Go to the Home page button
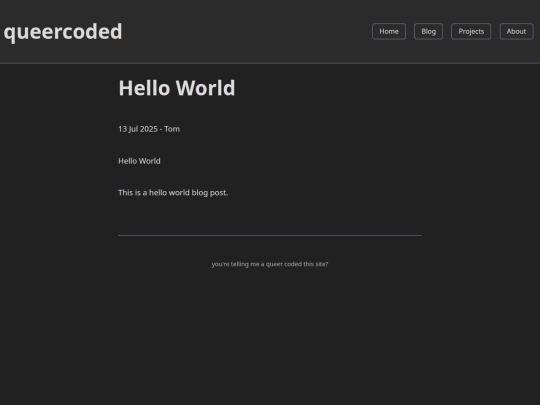Image resolution: width=540 pixels, height=405 pixels. [x=389, y=31]
